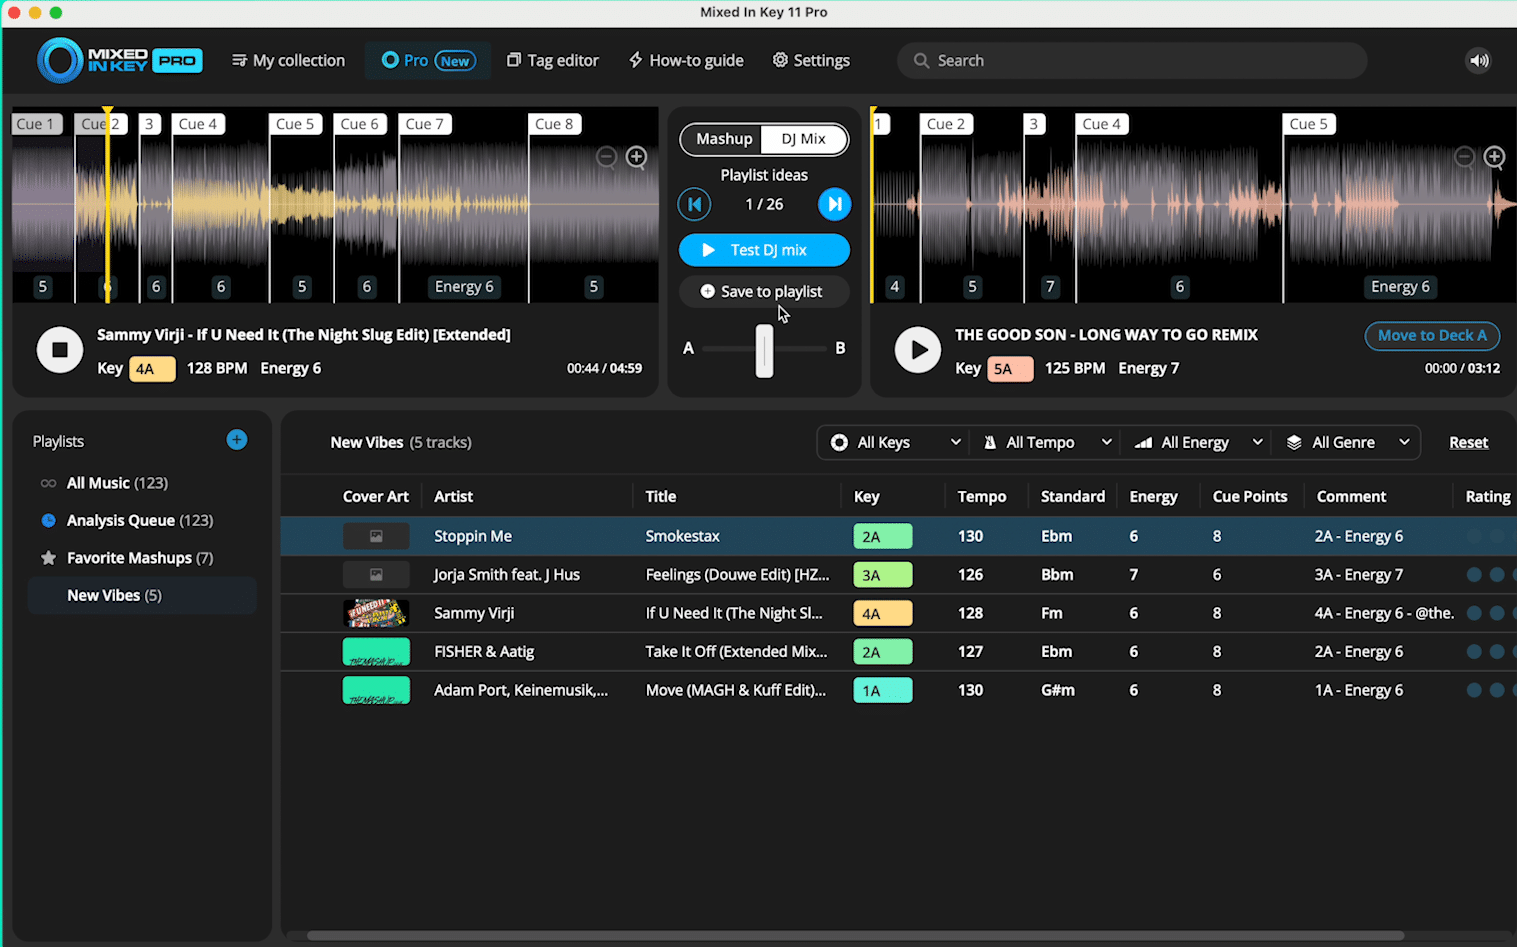Go to next playlist idea
The image size is (1517, 947).
pos(834,204)
